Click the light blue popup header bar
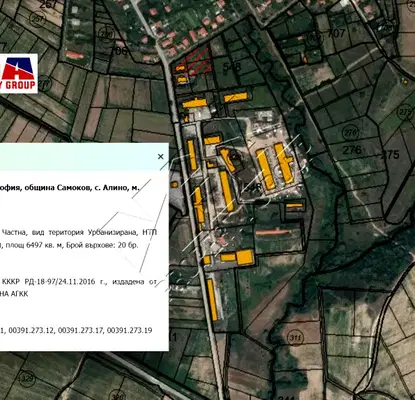Image resolution: width=415 pixels, height=400 pixels. pos(84,157)
